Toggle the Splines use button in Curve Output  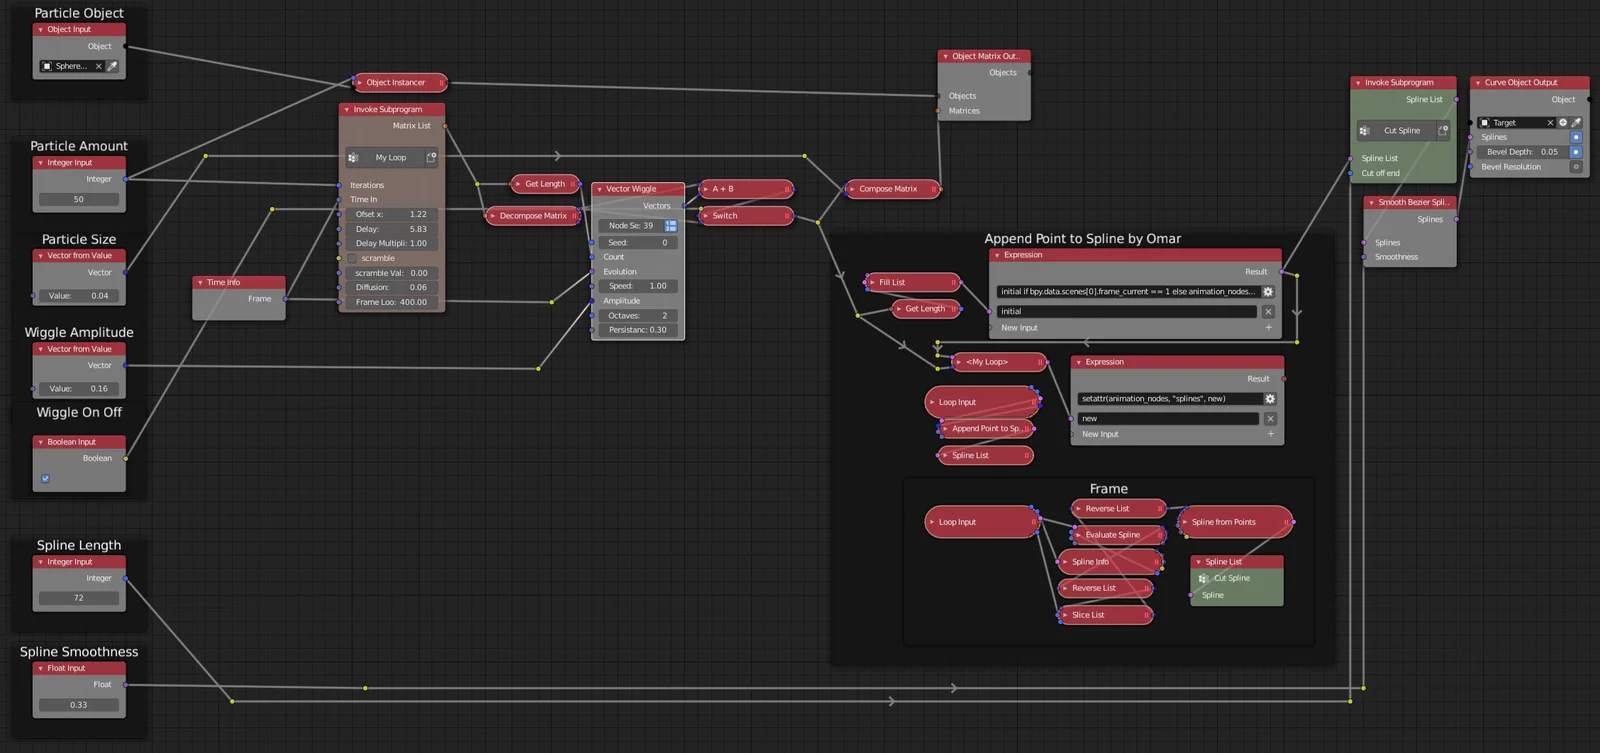click(1575, 137)
